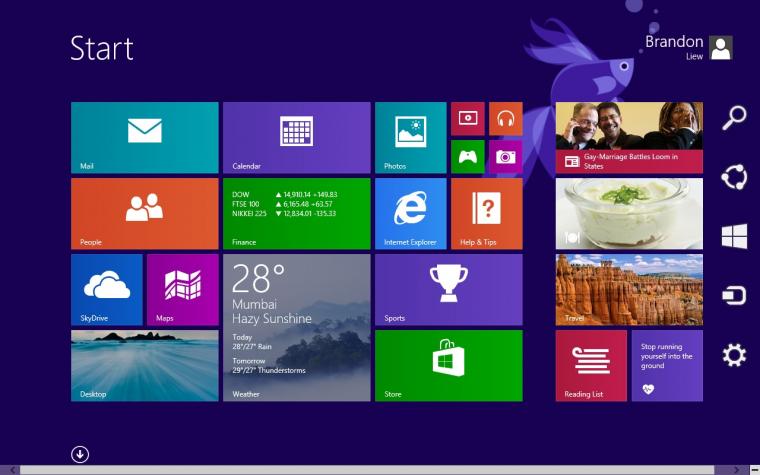The width and height of the screenshot is (760, 475).
Task: Click the Windows Start charm
Action: coord(734,236)
